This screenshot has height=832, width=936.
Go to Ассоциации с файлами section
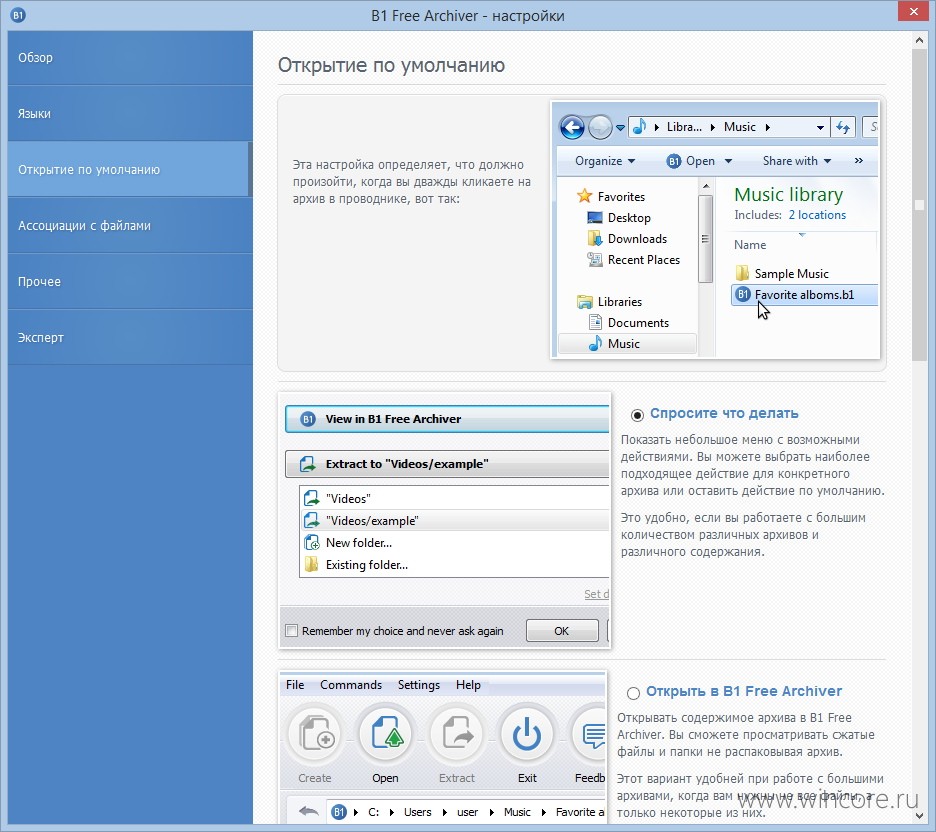[x=130, y=226]
